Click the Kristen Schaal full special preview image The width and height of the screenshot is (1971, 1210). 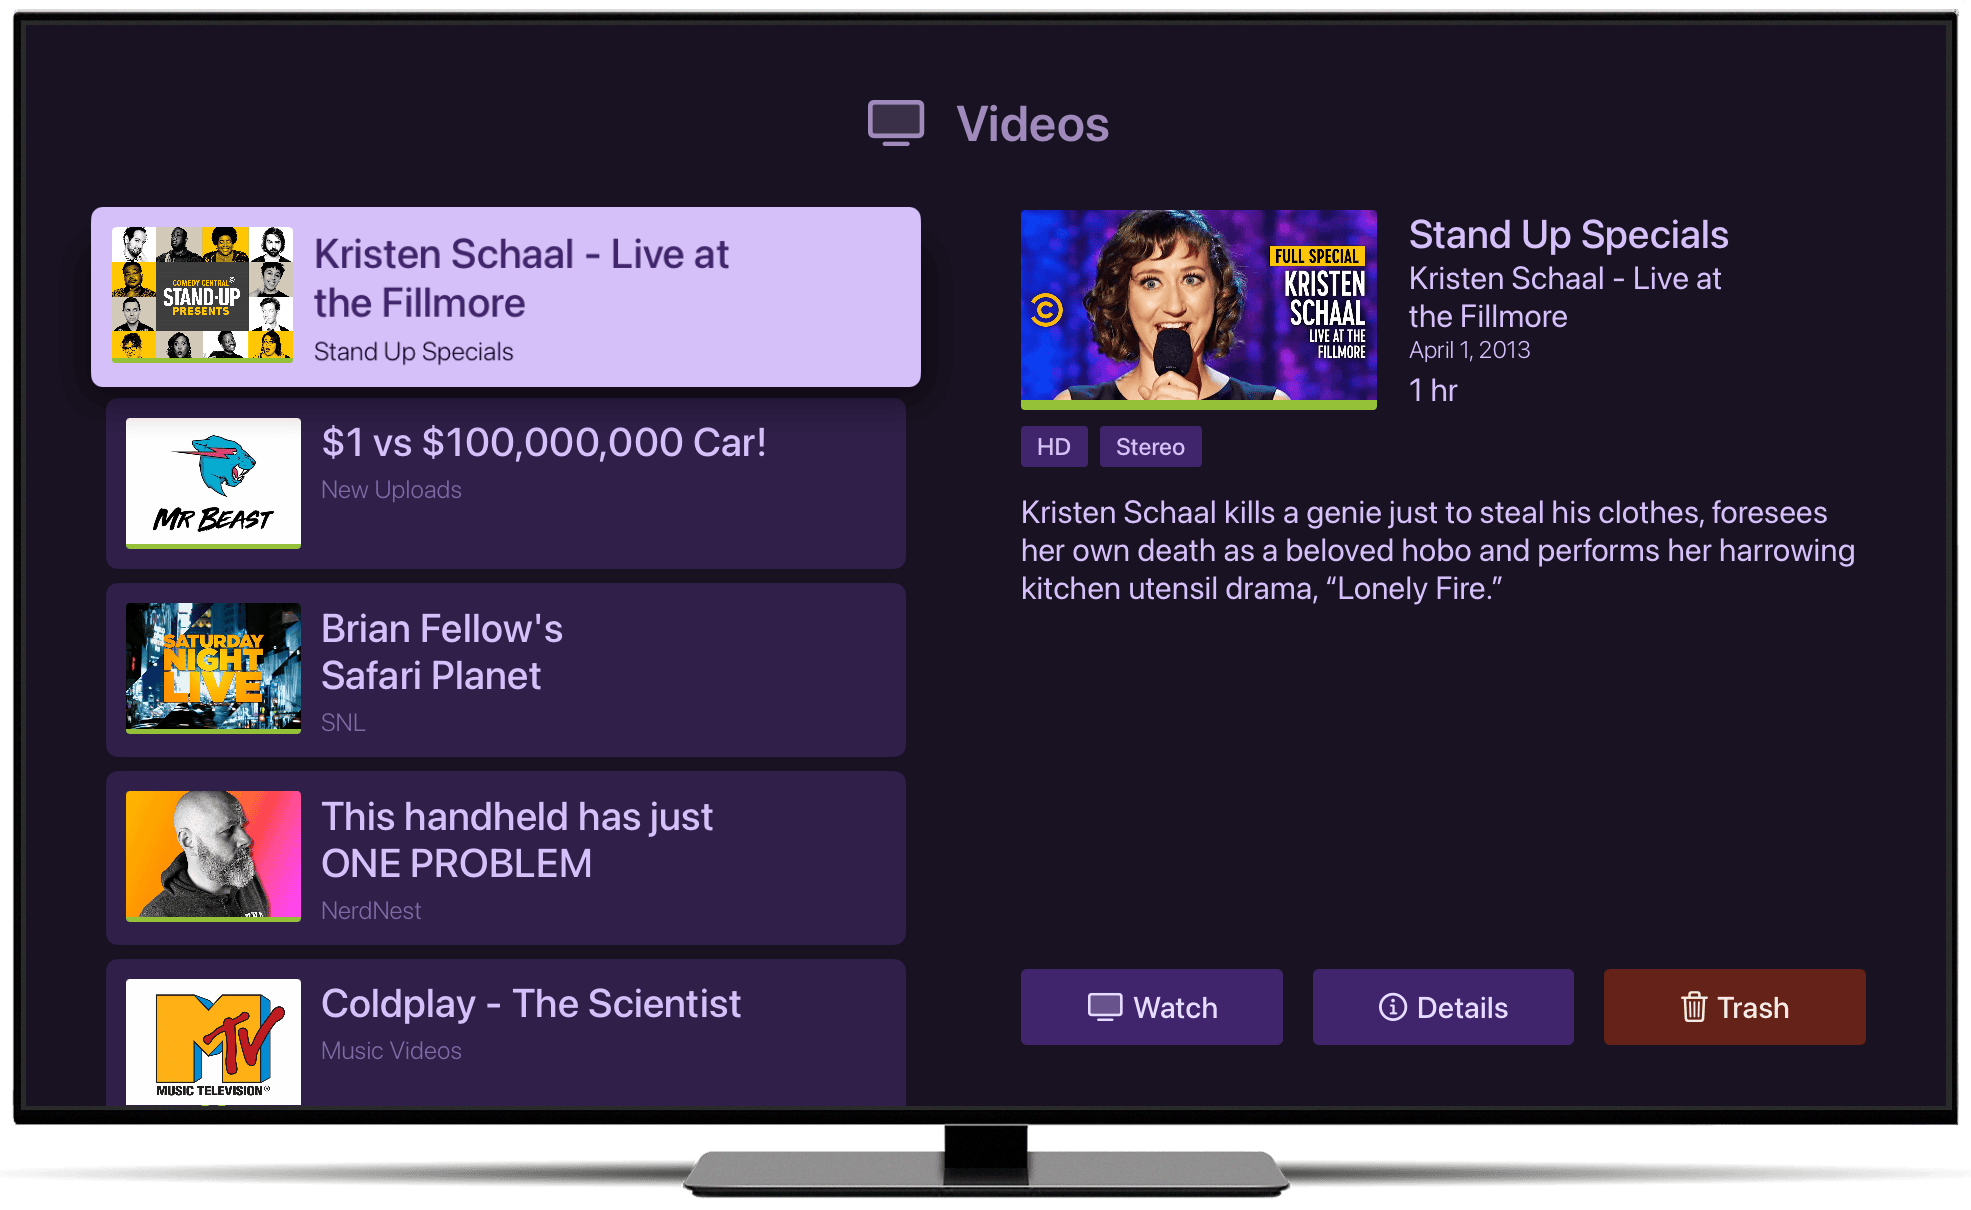point(1198,308)
